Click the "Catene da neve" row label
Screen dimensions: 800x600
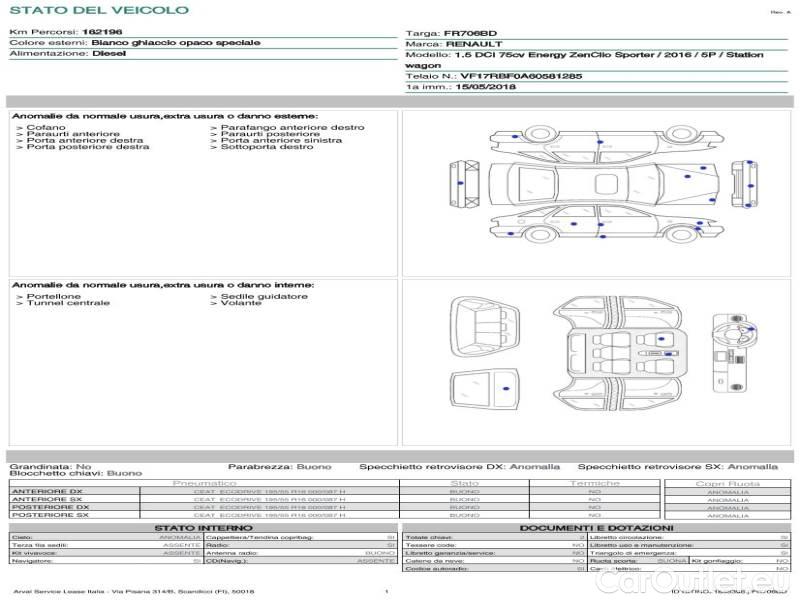431,561
